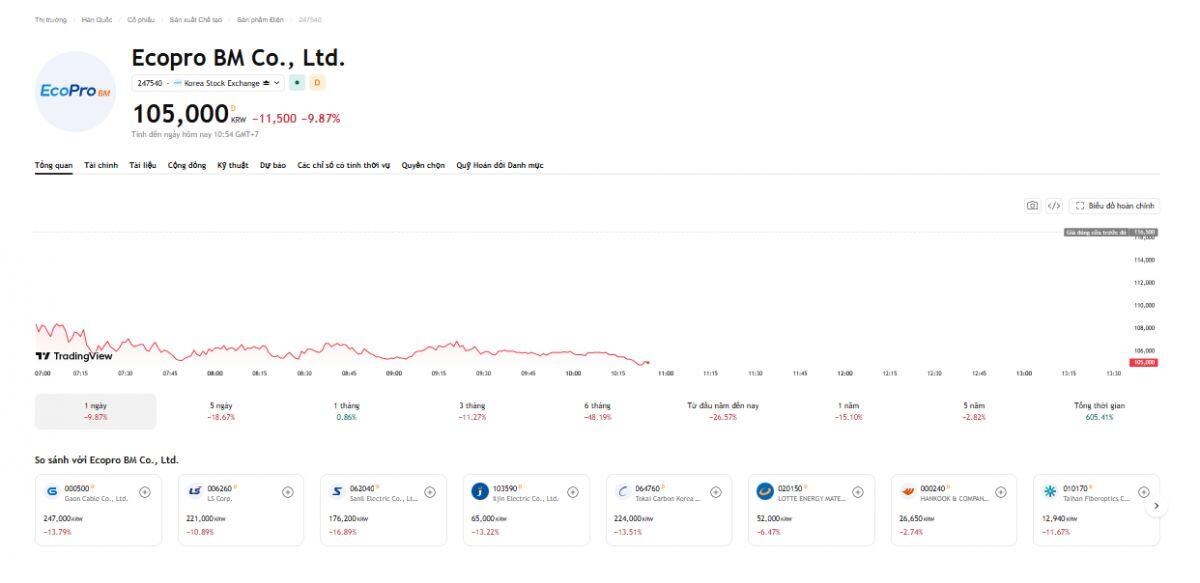Image resolution: width=1200 pixels, height=583 pixels.
Task: Open the Gaon Cable Co., Ltd. card
Action: [98, 510]
